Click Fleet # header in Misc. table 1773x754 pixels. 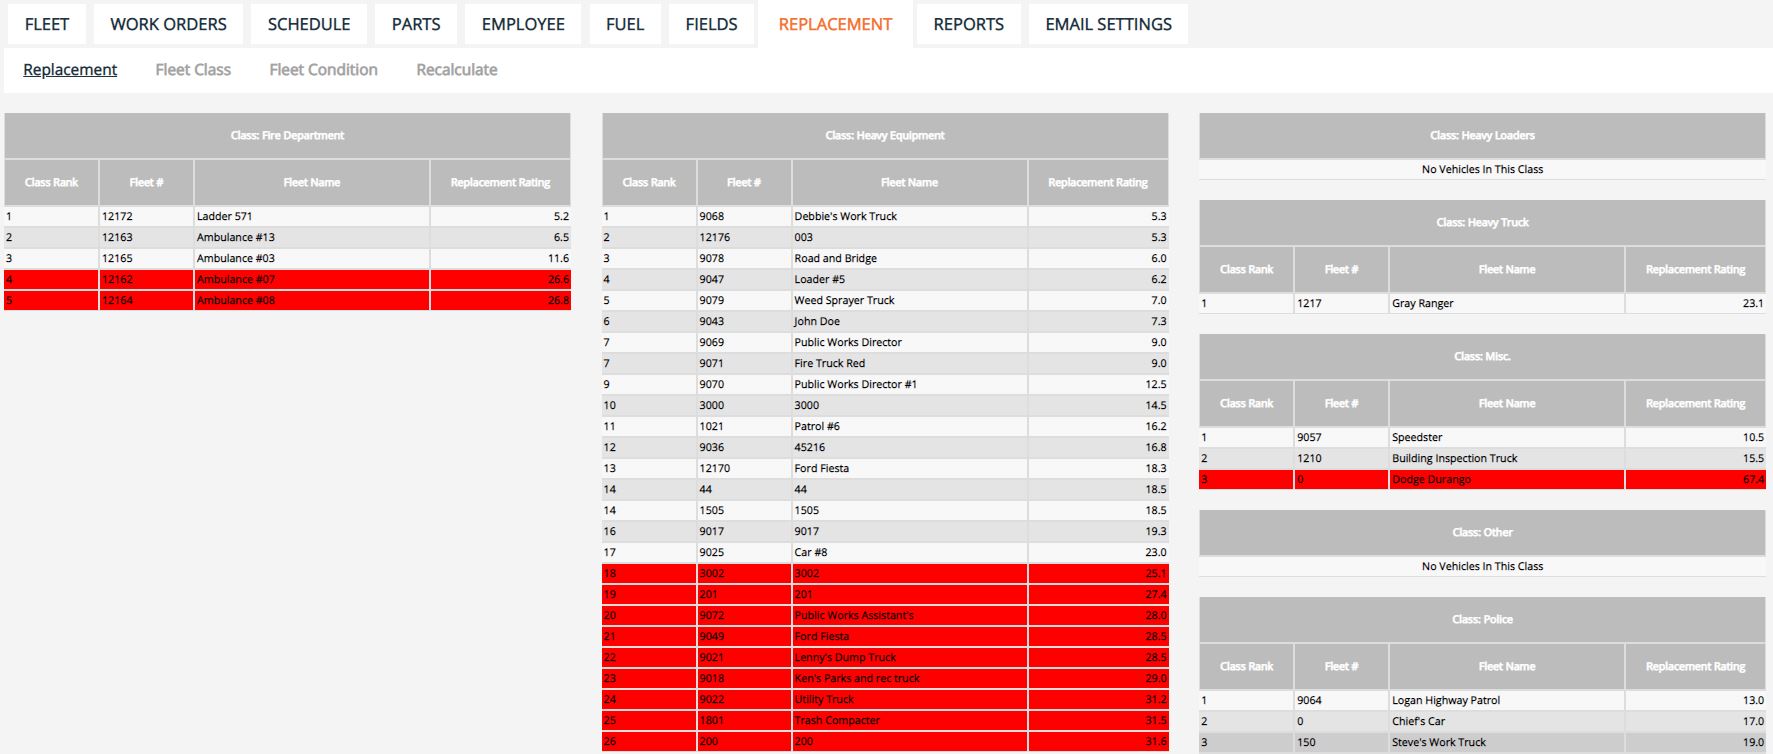[x=1341, y=403]
